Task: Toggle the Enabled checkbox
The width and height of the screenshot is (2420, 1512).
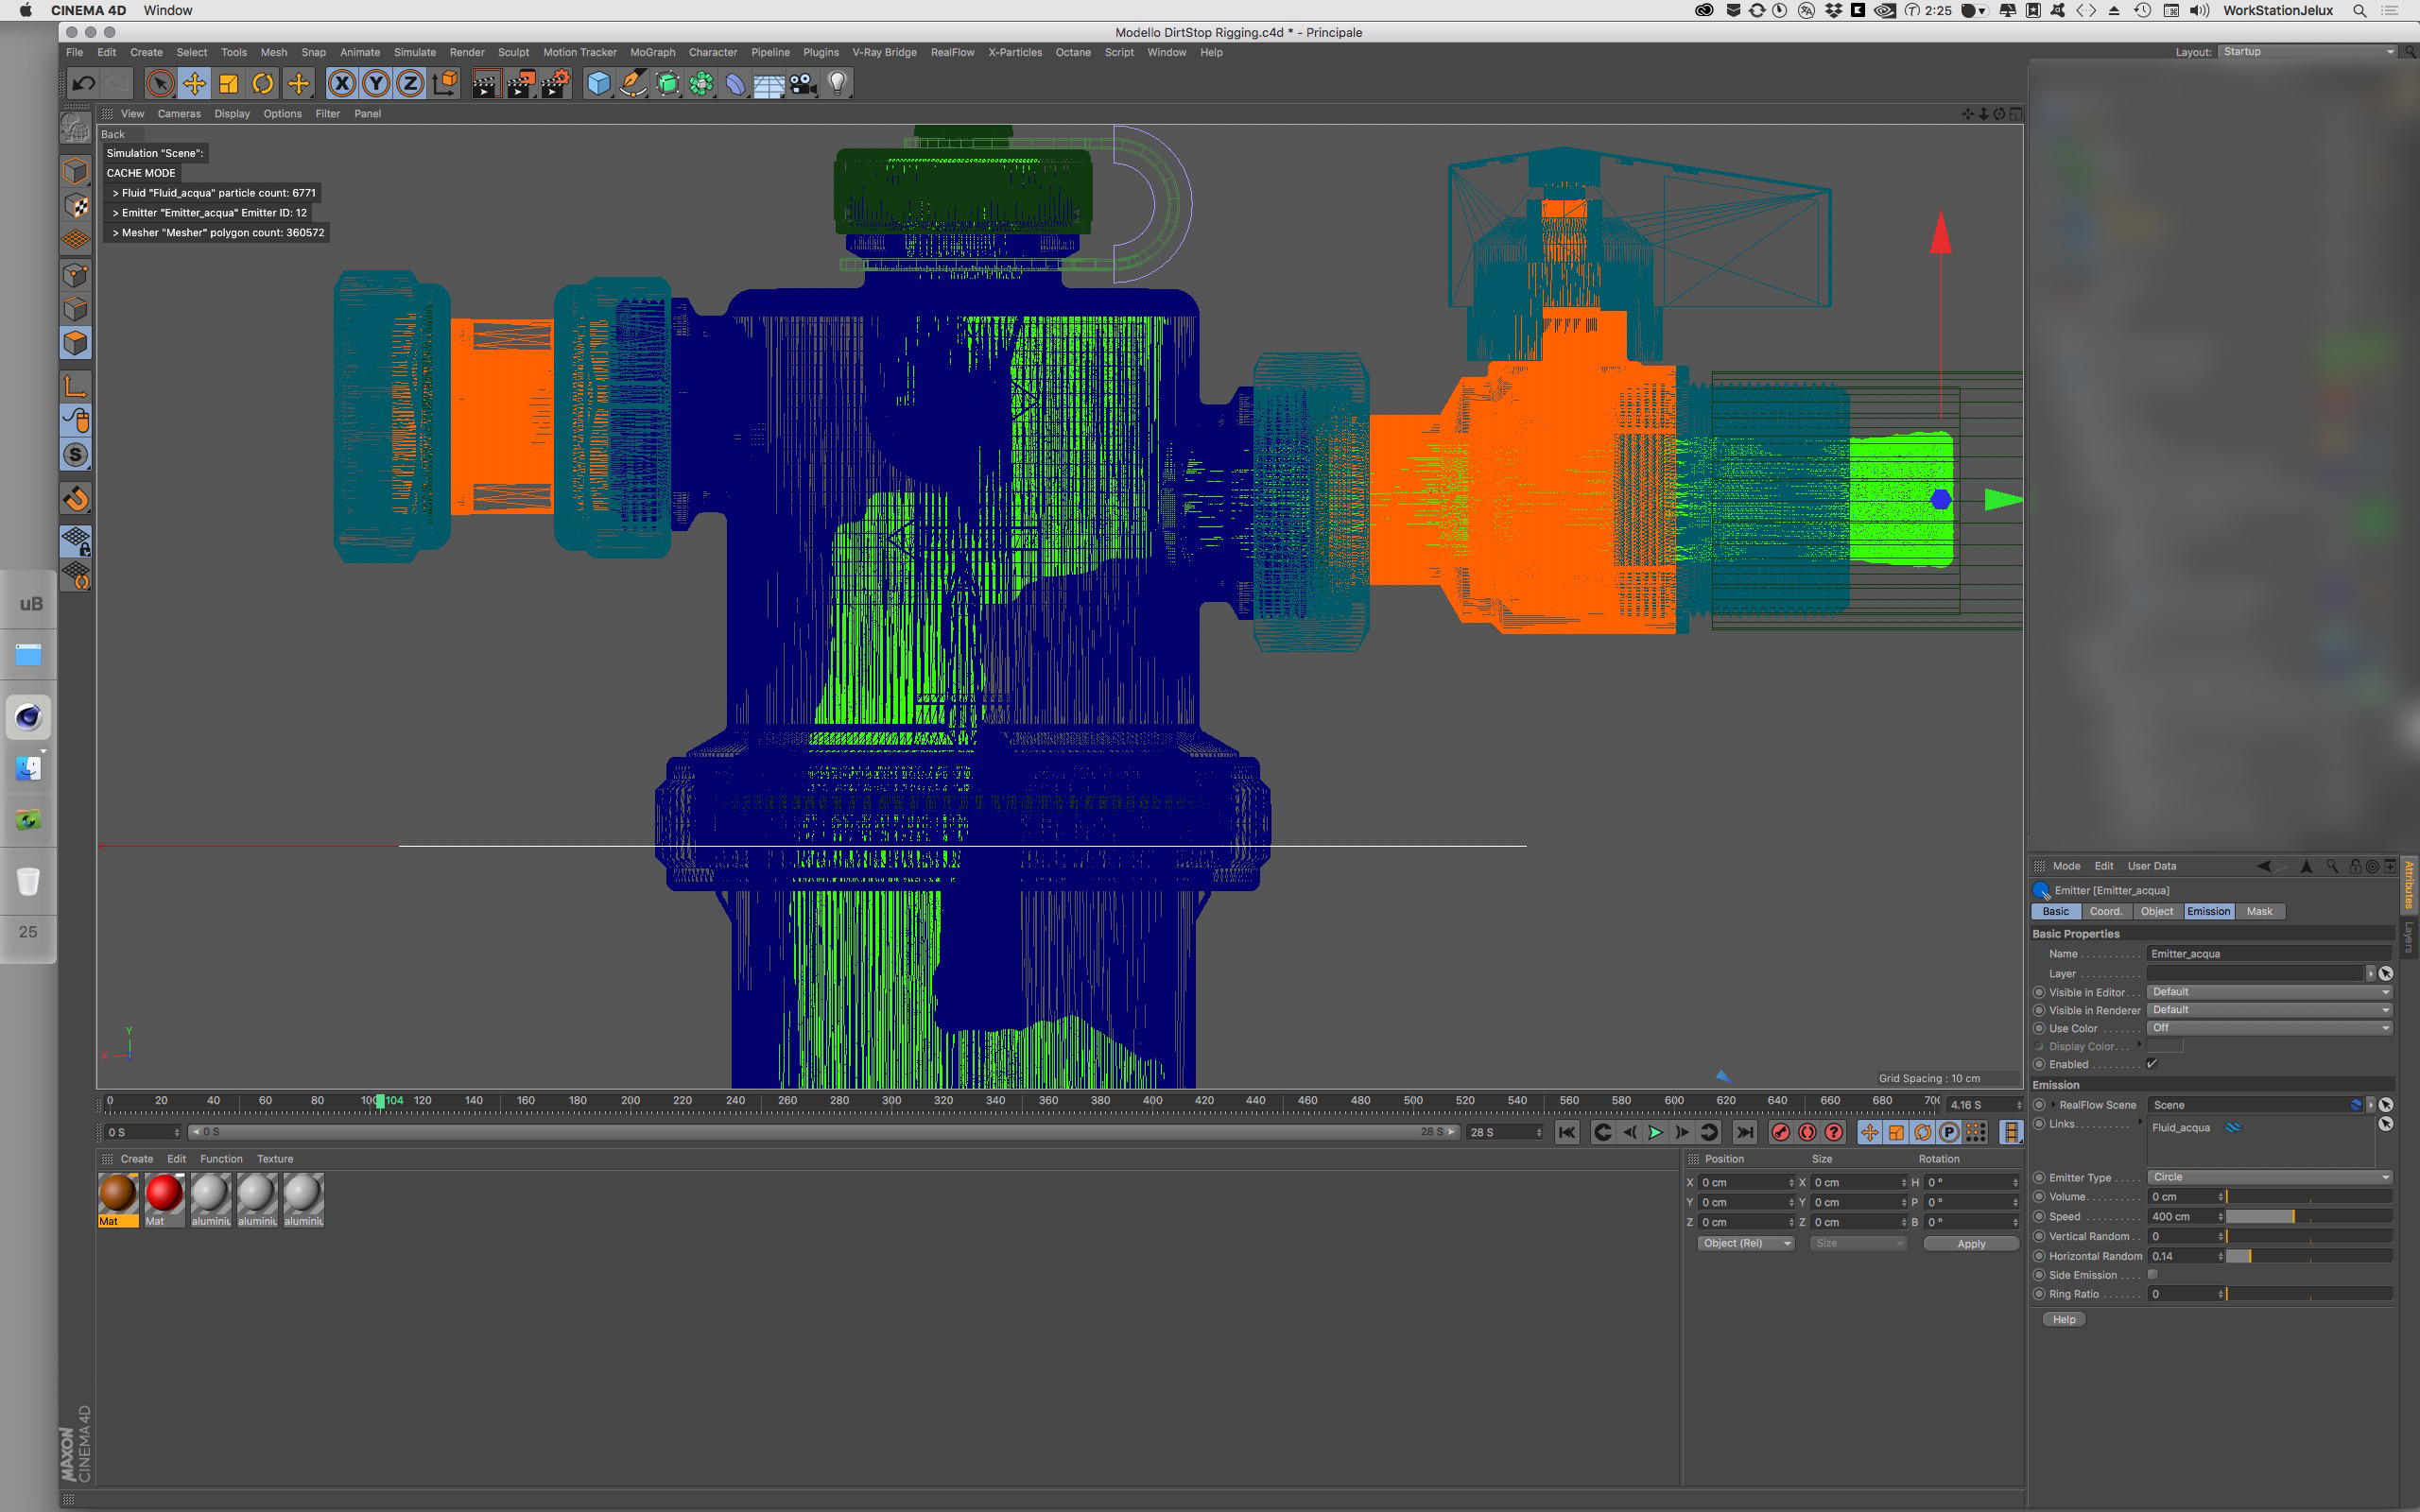Action: (2152, 1064)
